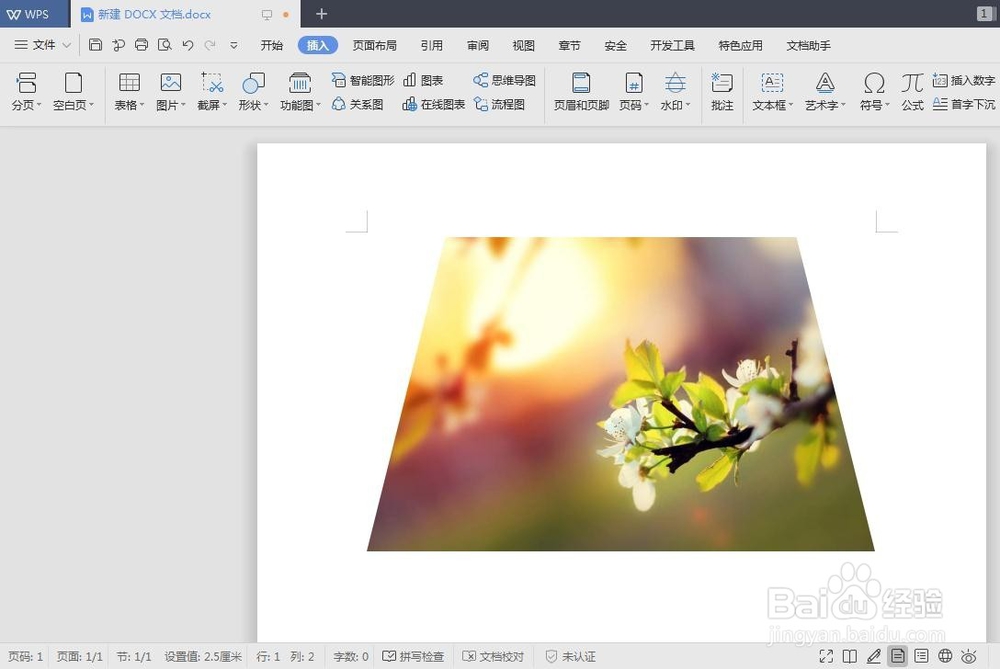Expand the 水印 dropdown arrow
Screen dimensions: 1000x669
coord(688,105)
